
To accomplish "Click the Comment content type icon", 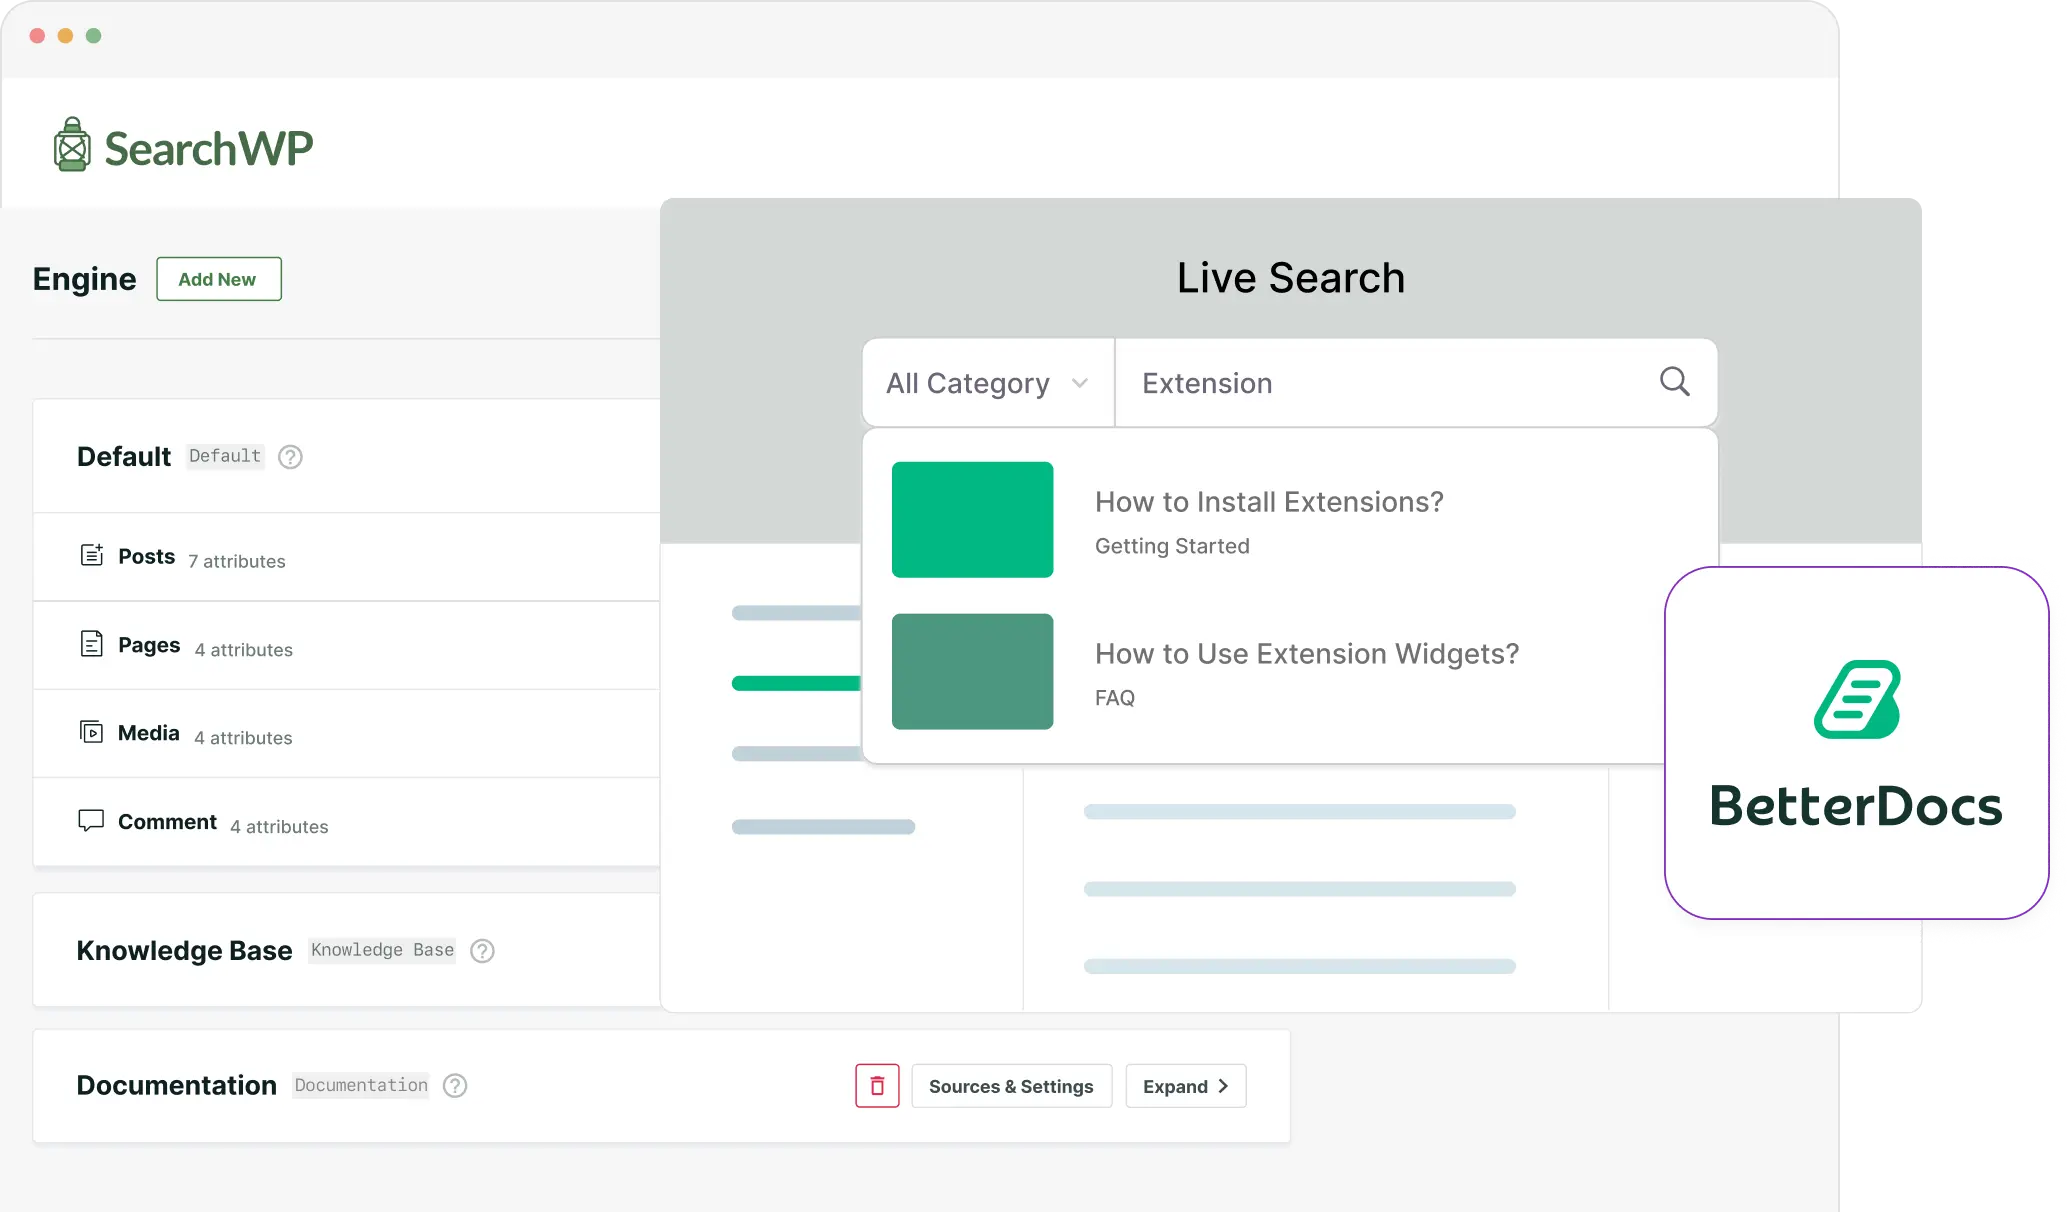I will [91, 821].
